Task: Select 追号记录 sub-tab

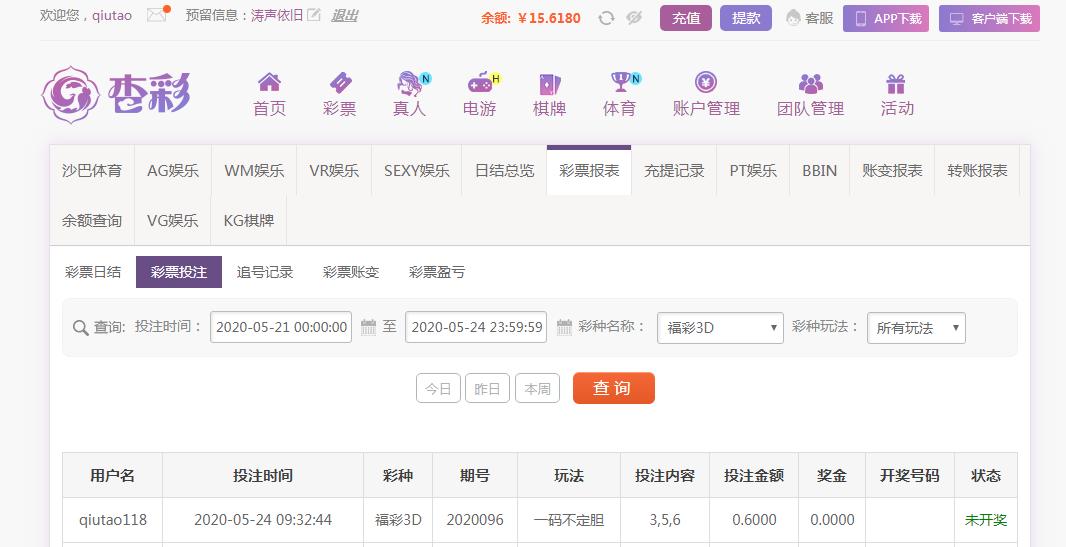Action: (x=264, y=272)
